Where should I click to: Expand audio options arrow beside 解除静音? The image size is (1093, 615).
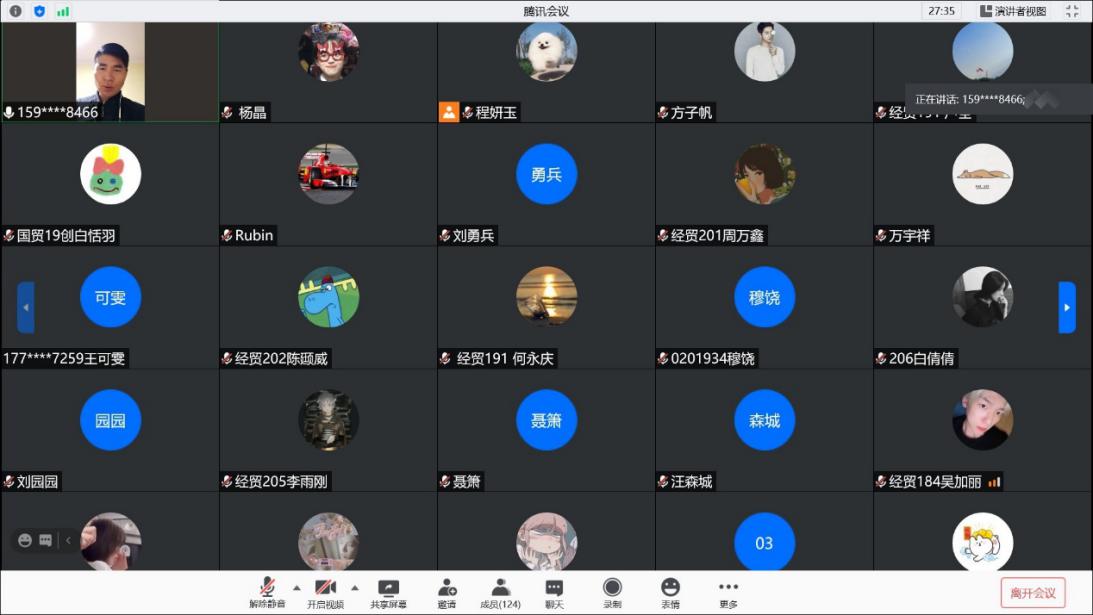[x=296, y=587]
